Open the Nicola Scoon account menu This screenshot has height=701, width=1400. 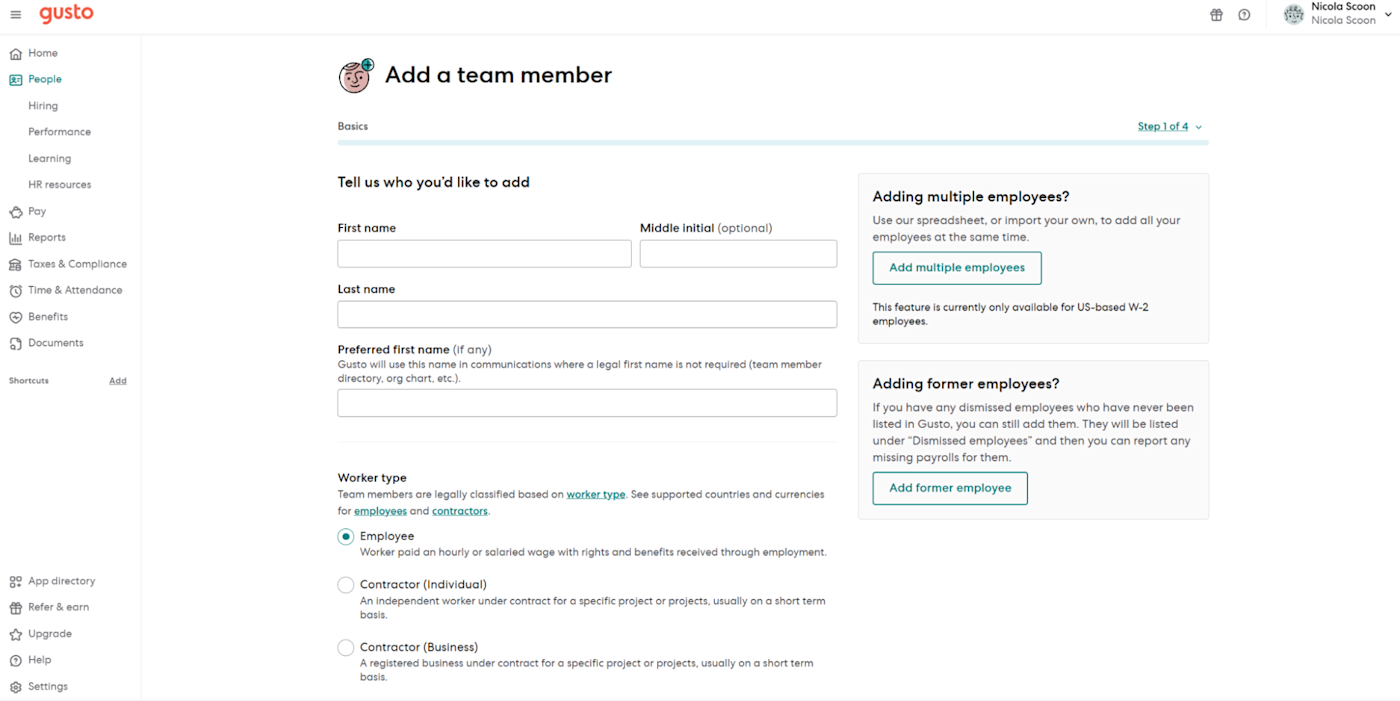tap(1330, 14)
